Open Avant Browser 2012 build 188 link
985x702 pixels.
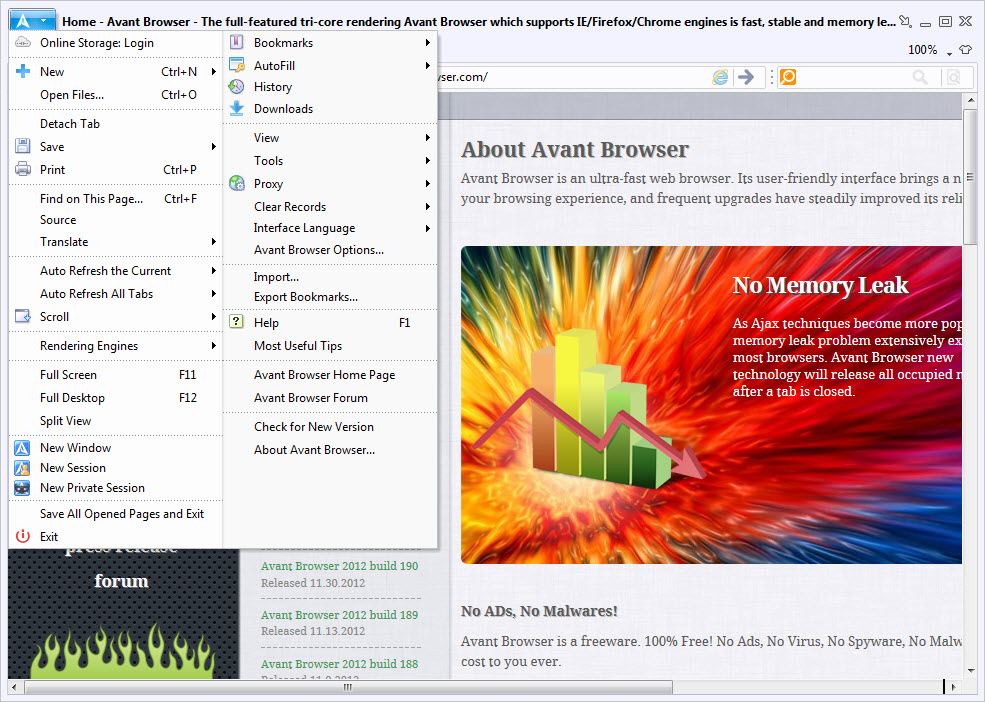point(339,664)
